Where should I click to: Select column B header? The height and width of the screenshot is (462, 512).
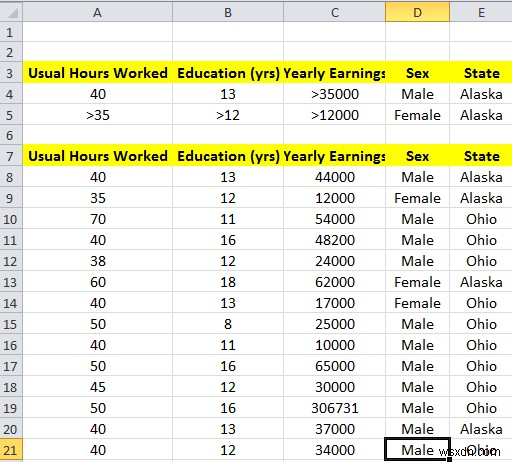coord(228,12)
